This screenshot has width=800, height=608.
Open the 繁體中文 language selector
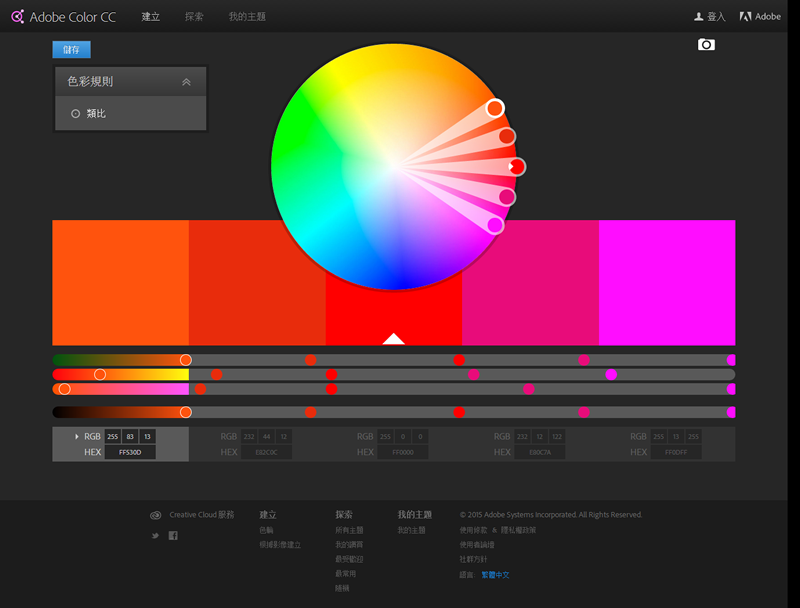click(x=495, y=575)
